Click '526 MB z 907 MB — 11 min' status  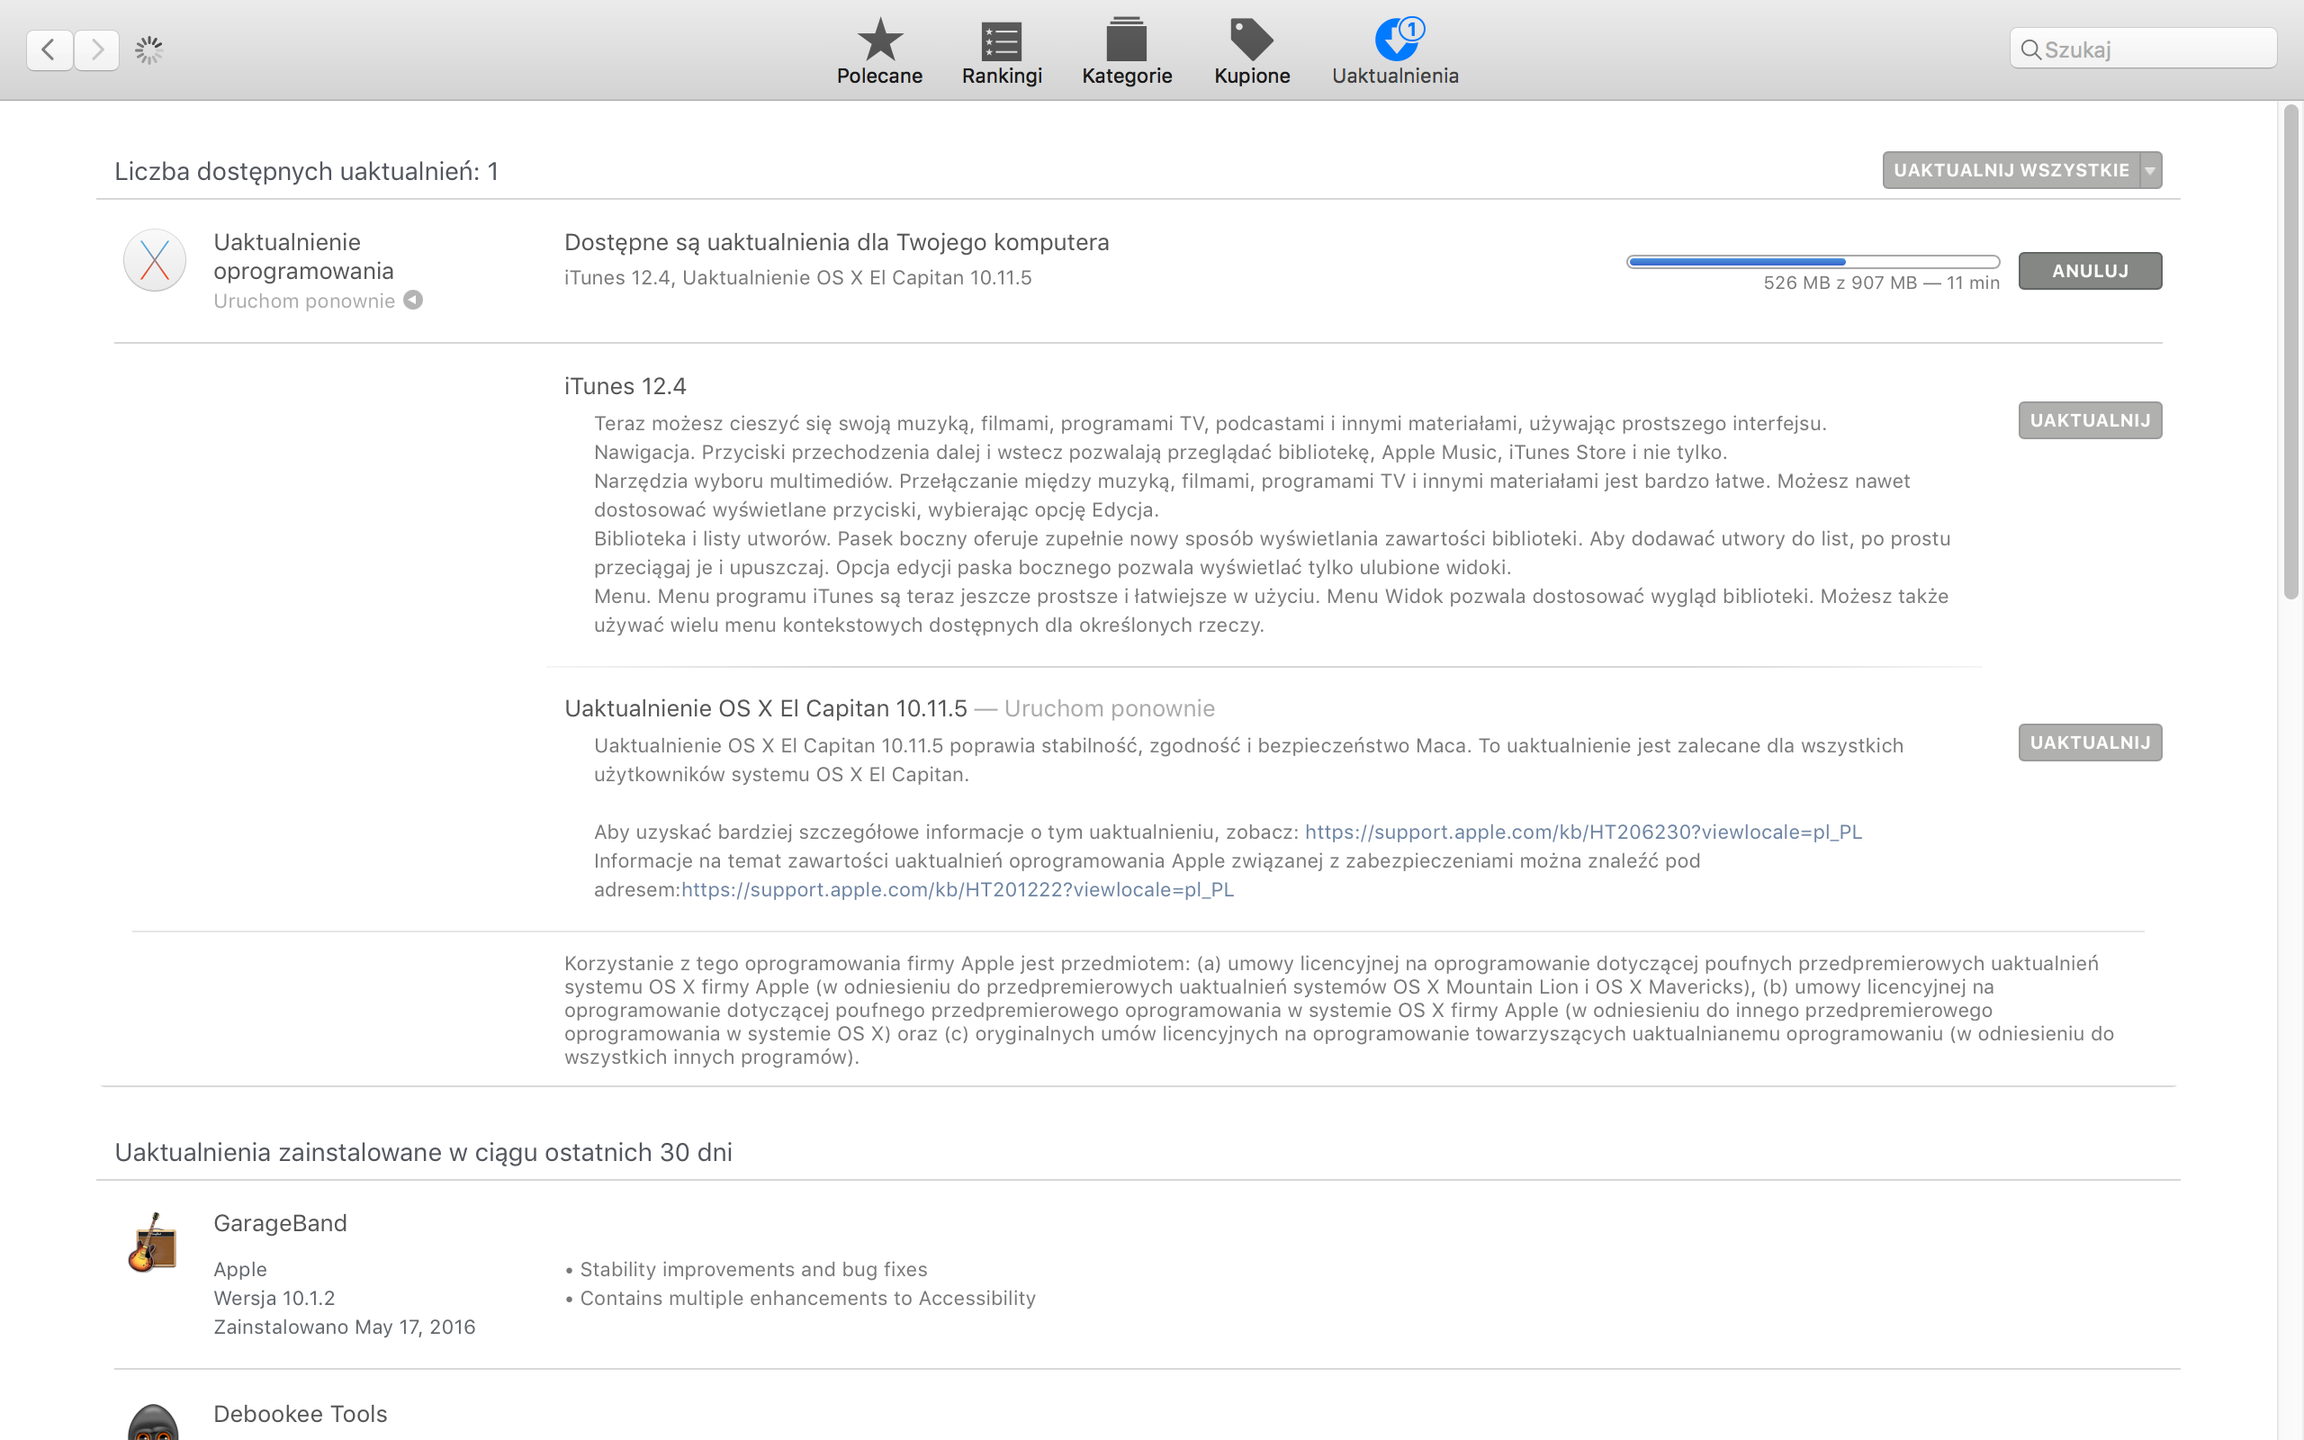point(1881,283)
